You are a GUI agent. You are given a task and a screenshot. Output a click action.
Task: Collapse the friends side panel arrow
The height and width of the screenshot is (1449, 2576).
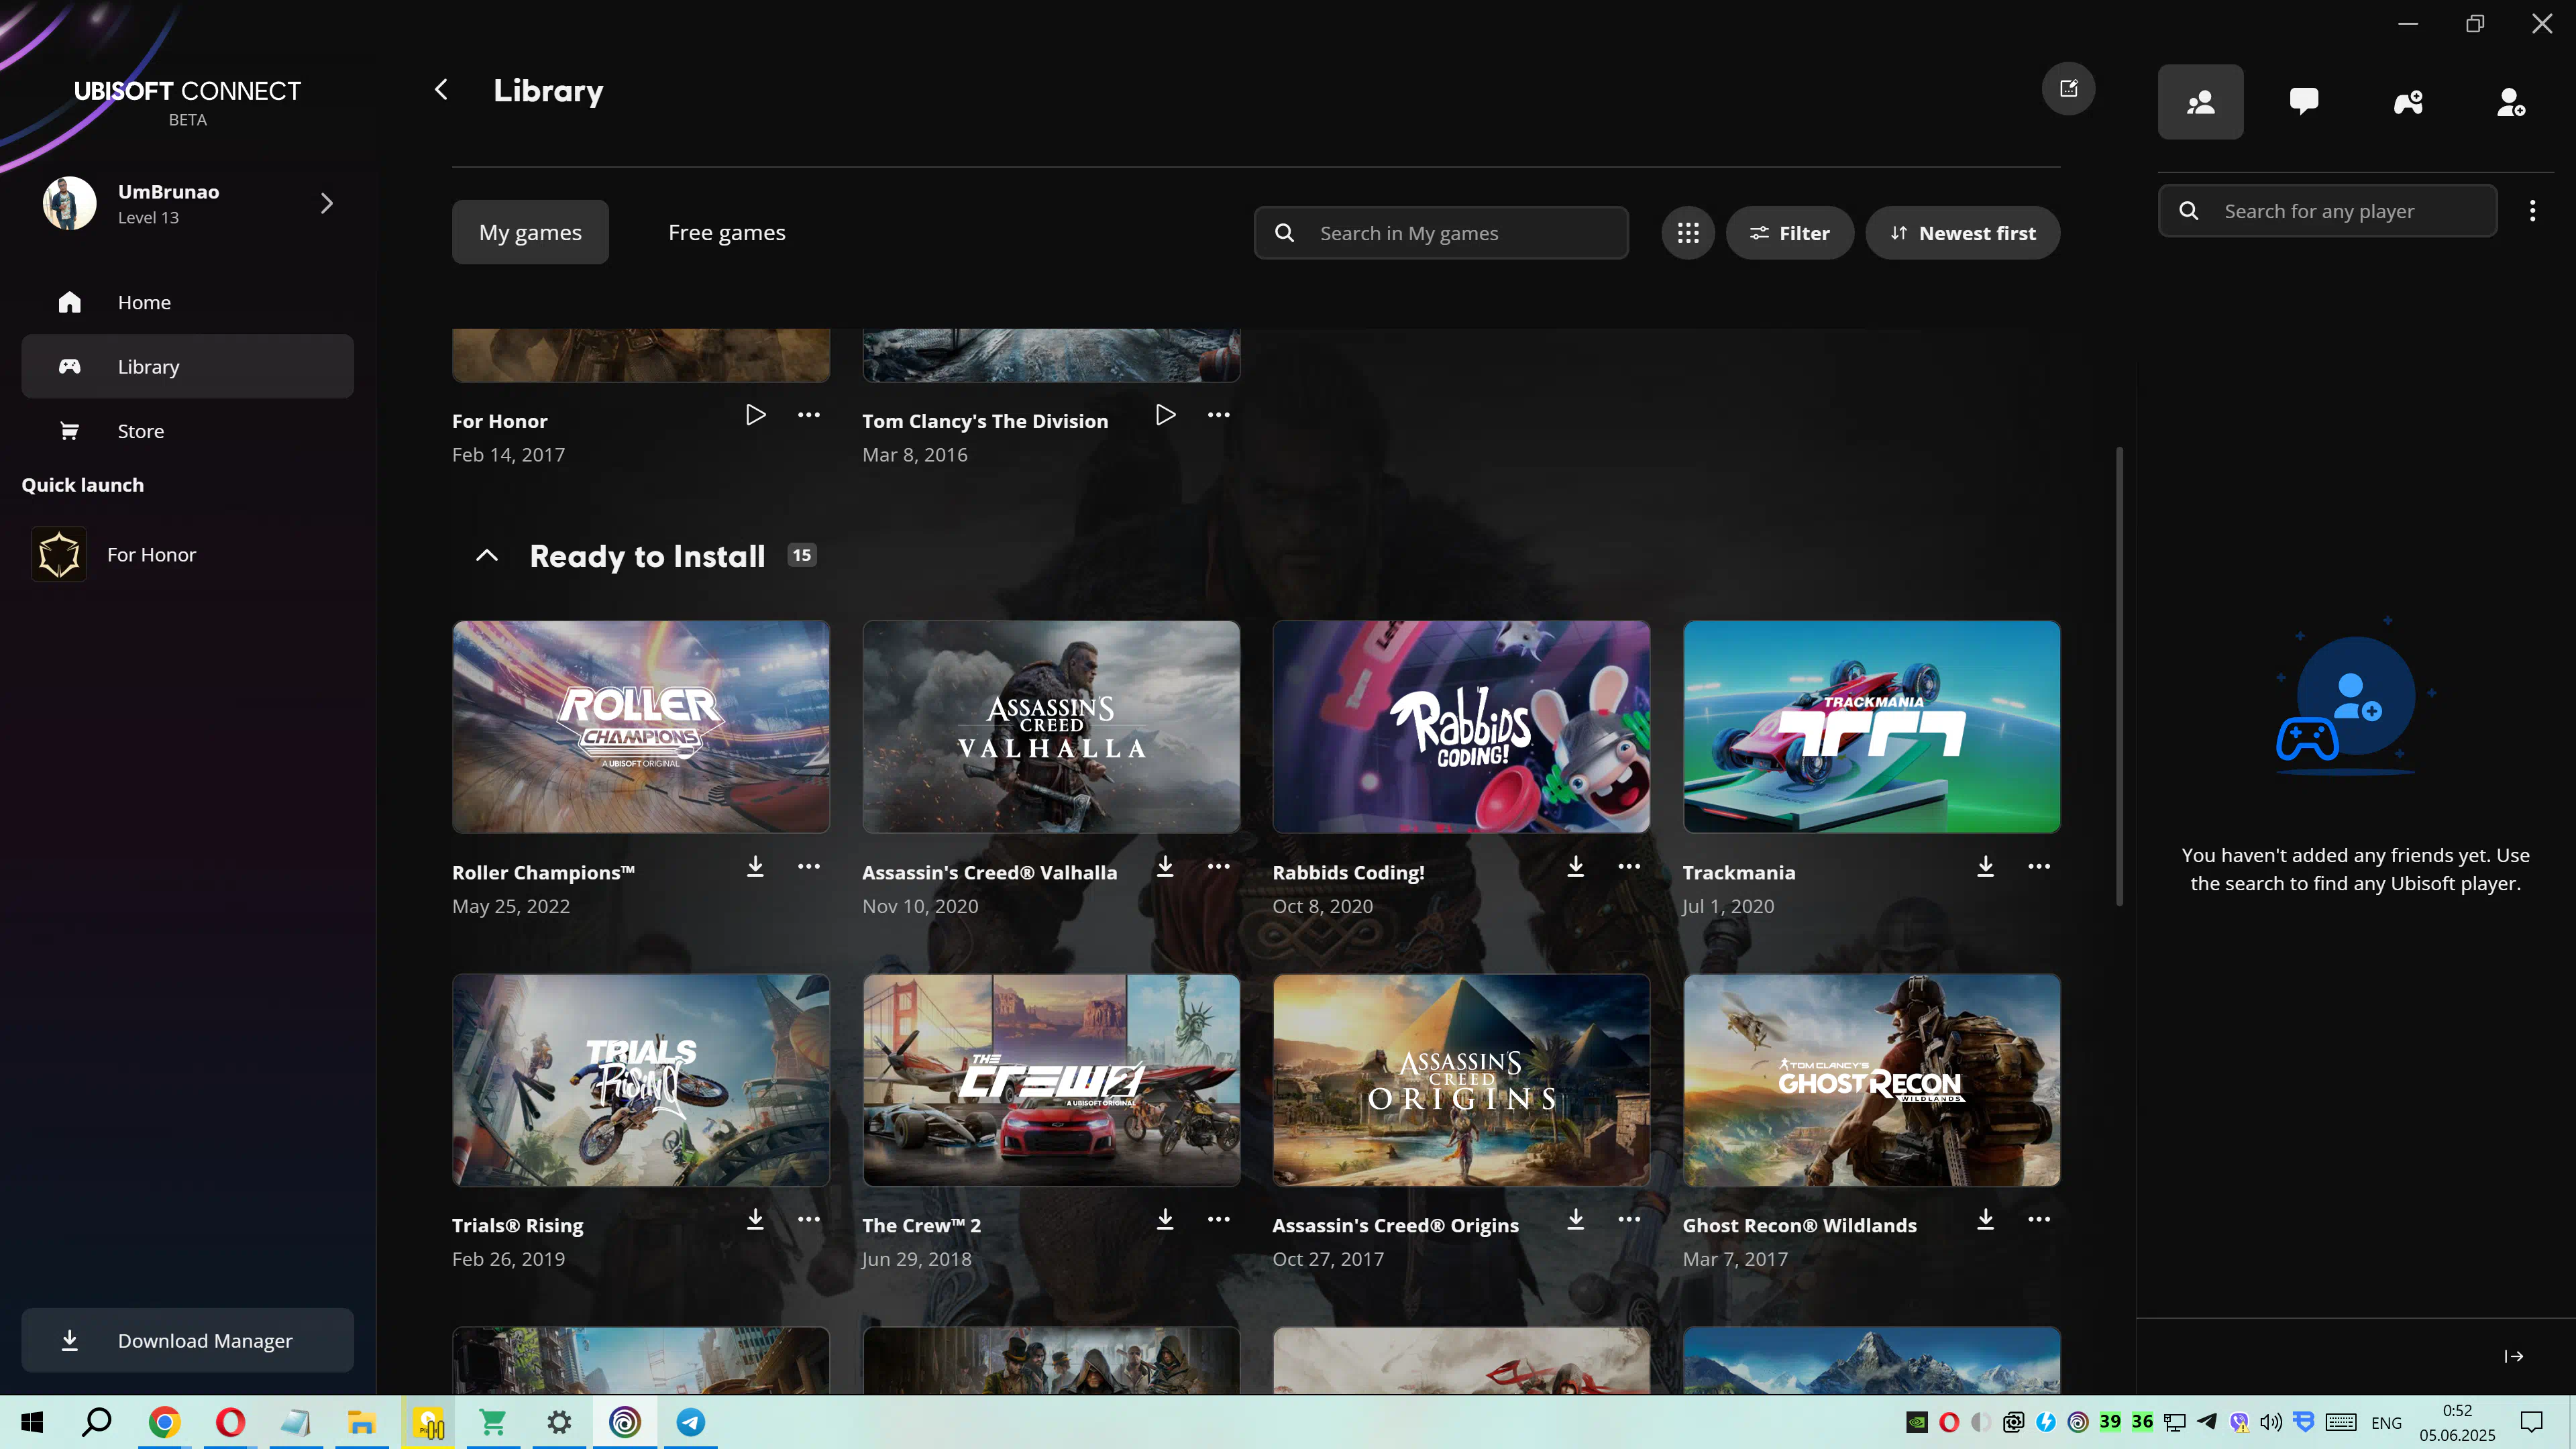[2513, 1357]
